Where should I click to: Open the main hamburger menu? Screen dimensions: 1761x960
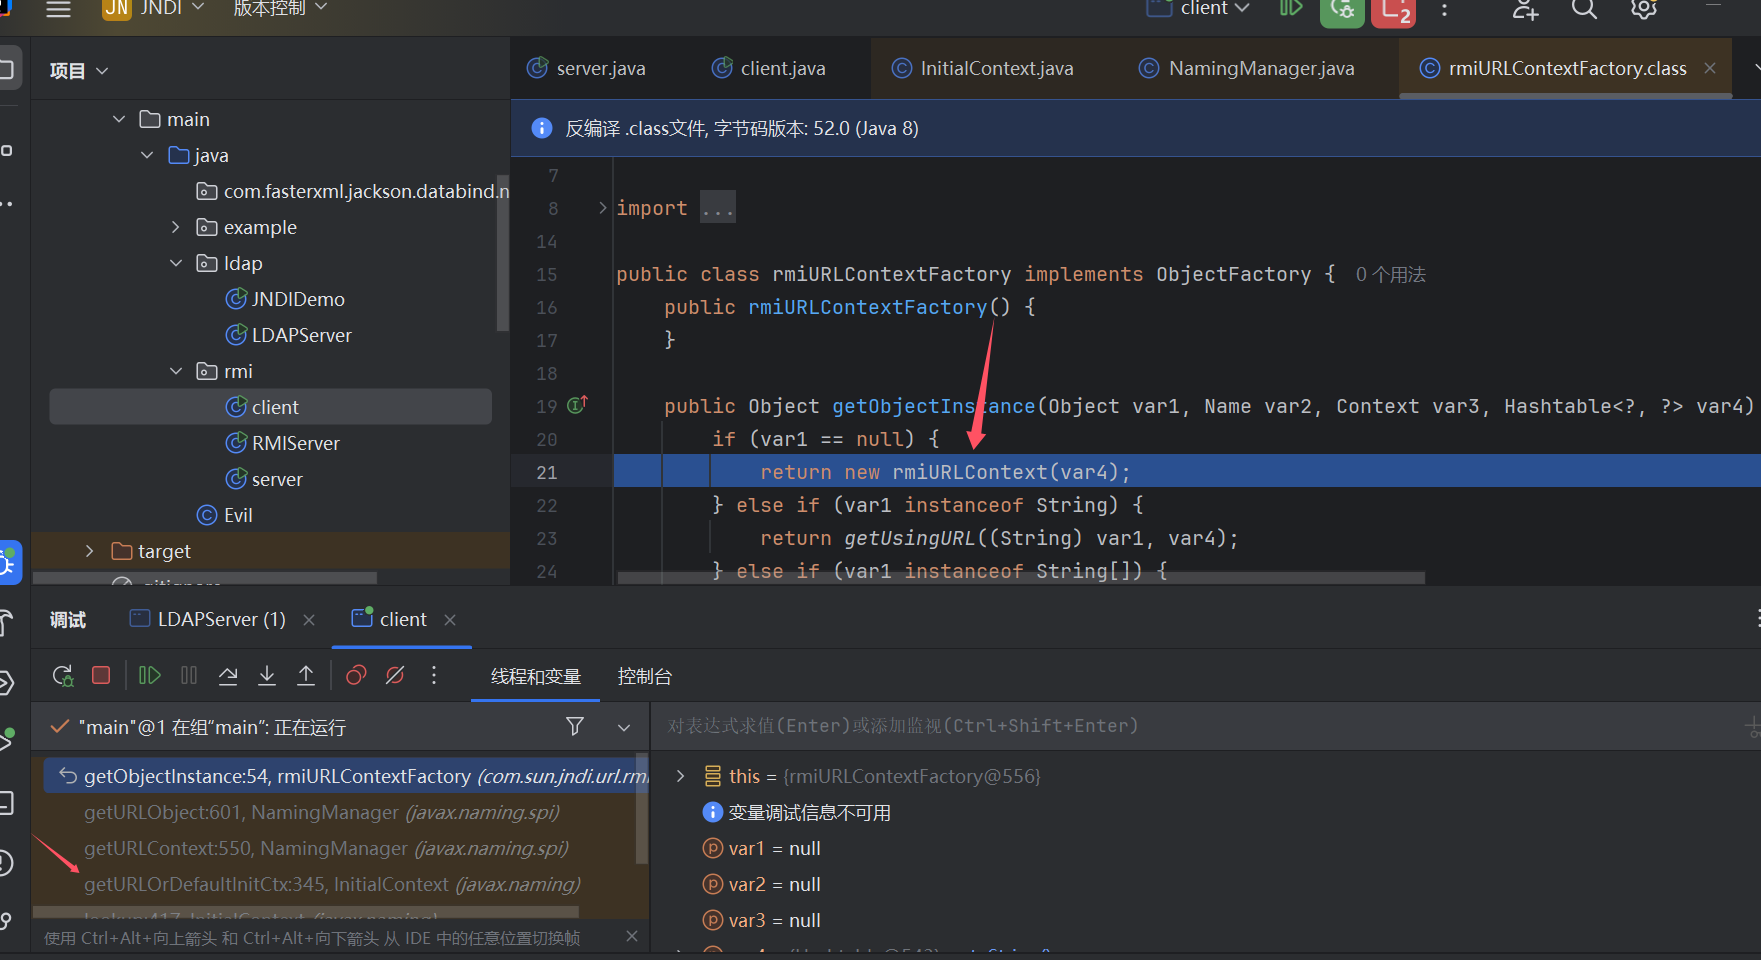click(x=59, y=9)
